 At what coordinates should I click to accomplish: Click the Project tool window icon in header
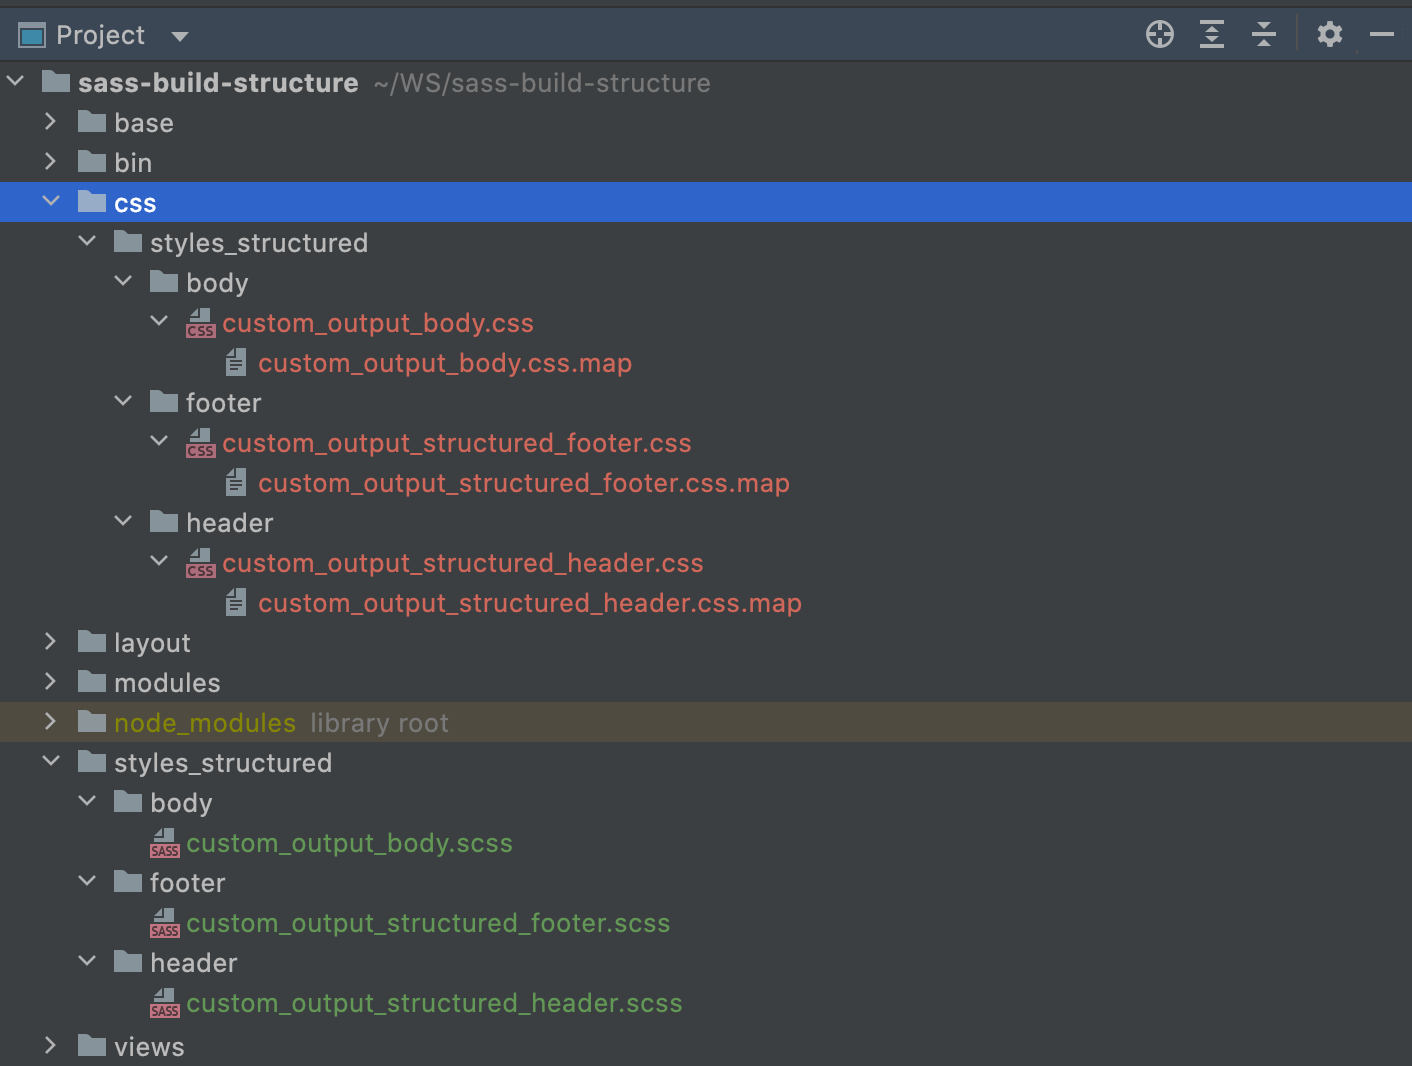point(31,33)
